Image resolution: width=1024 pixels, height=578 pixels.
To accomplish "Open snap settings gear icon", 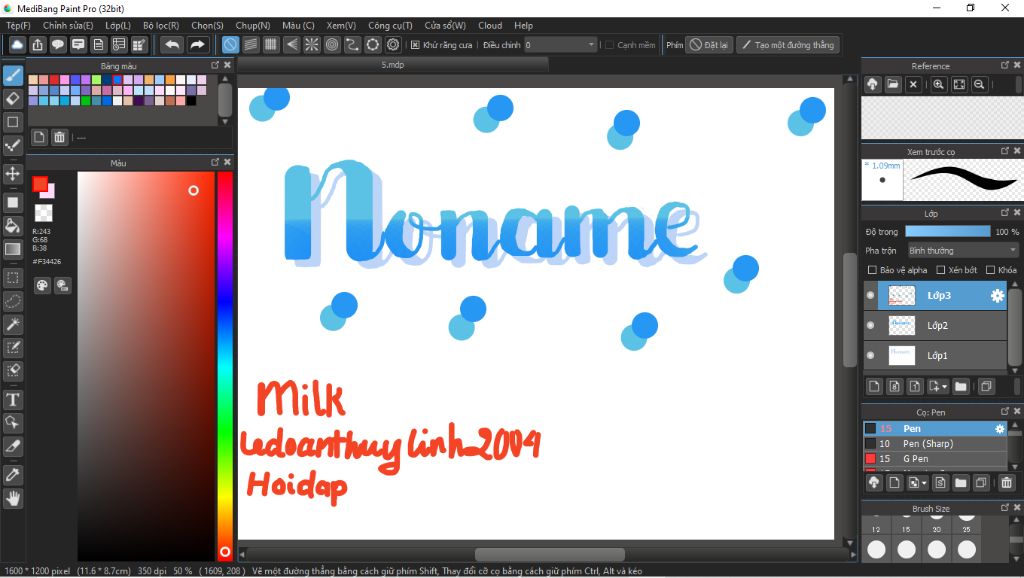I will point(393,45).
